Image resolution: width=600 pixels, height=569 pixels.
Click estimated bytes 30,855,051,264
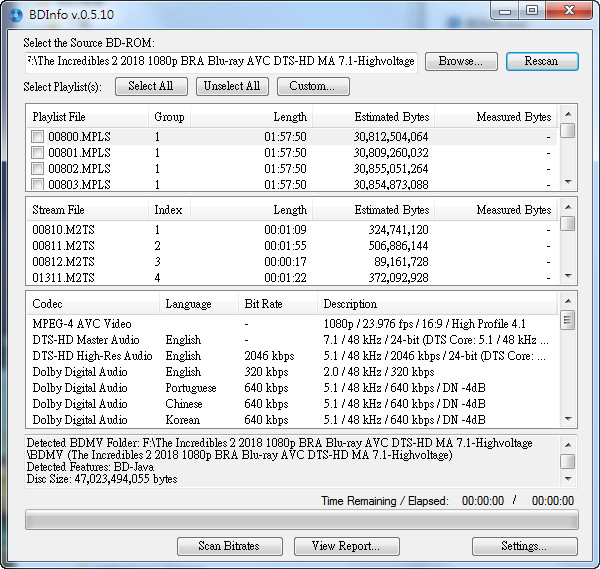coord(391,169)
